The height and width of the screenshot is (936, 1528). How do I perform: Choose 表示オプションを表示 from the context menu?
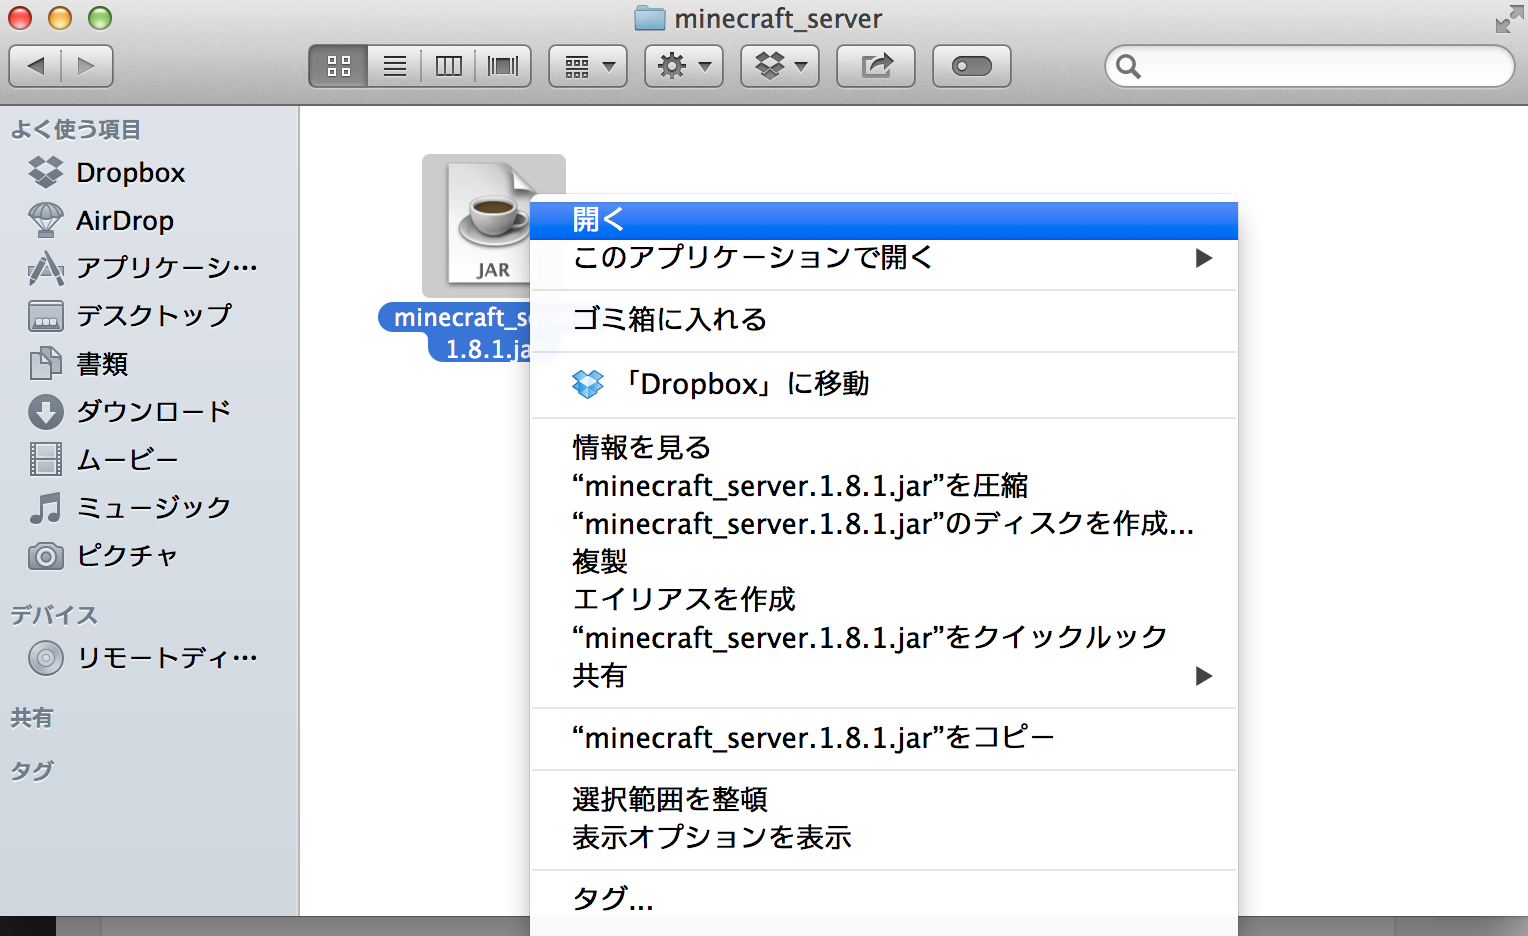[884, 837]
